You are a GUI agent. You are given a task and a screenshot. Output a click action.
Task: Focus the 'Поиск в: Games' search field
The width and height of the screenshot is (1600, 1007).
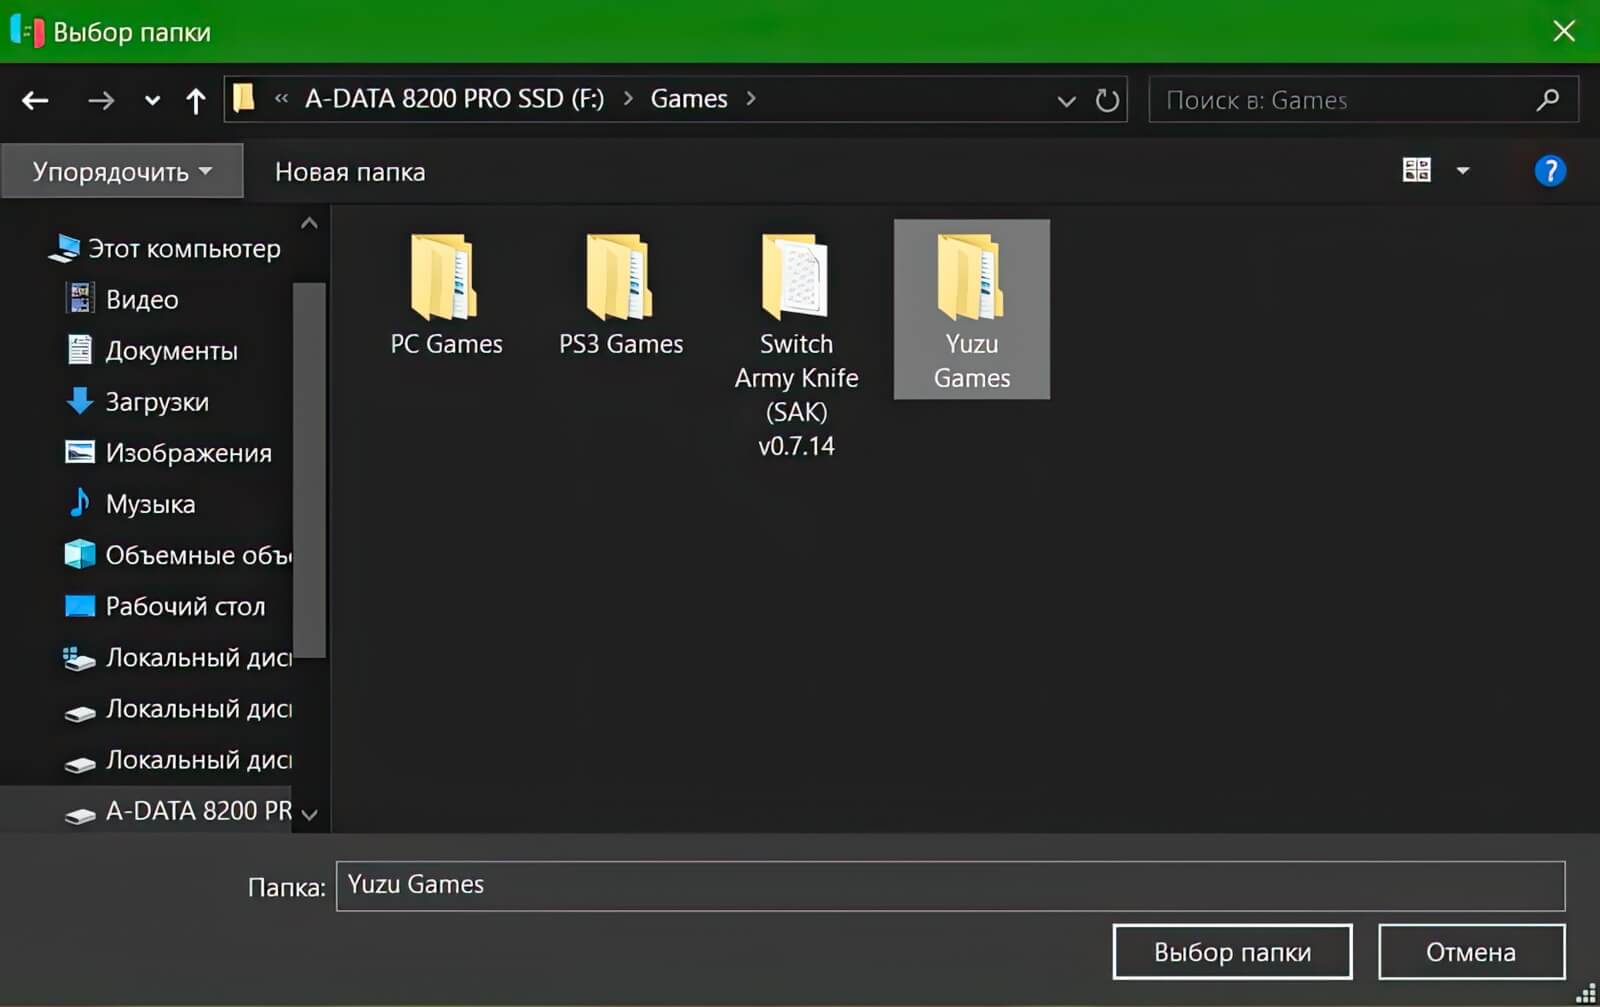(x=1363, y=100)
